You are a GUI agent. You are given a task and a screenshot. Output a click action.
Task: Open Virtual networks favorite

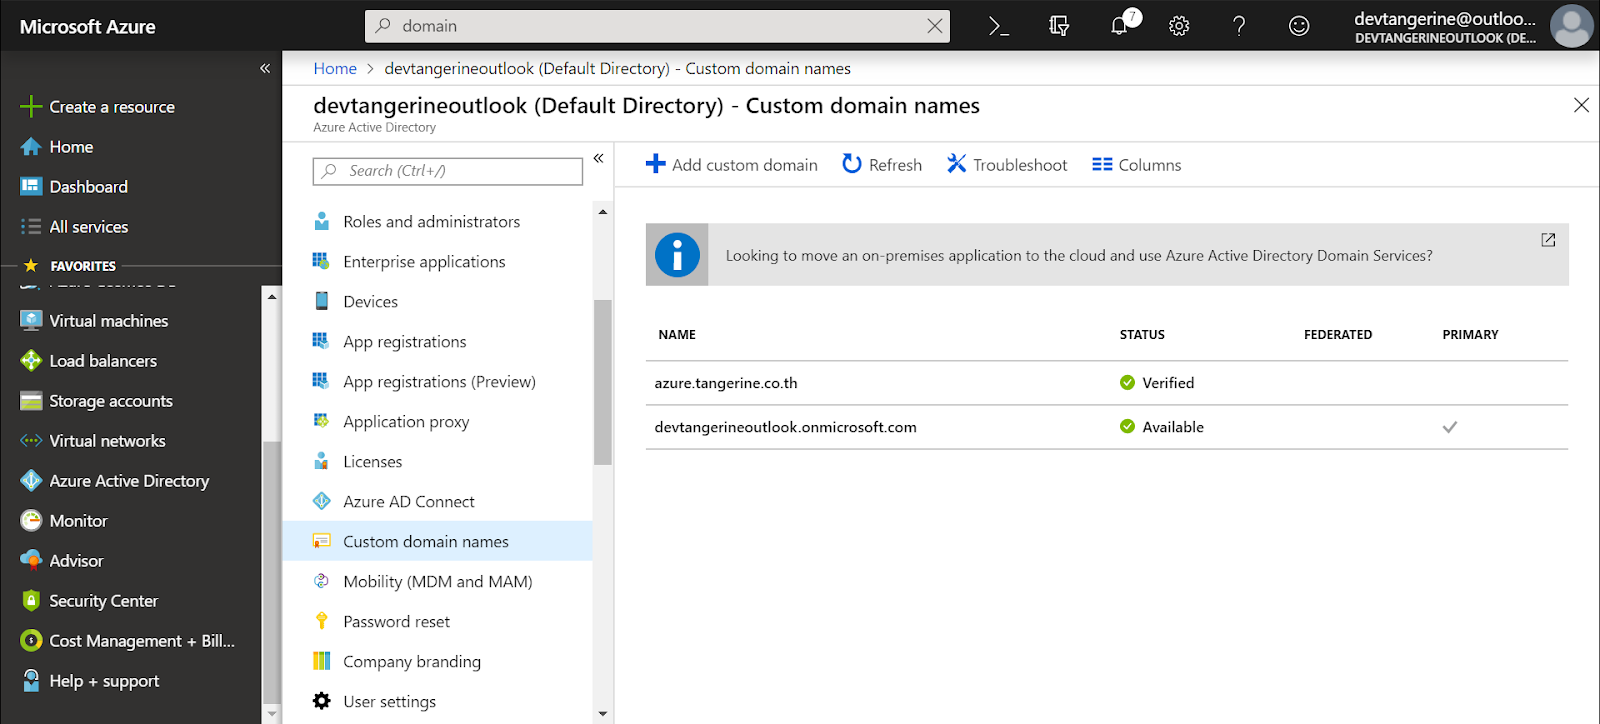(x=93, y=441)
